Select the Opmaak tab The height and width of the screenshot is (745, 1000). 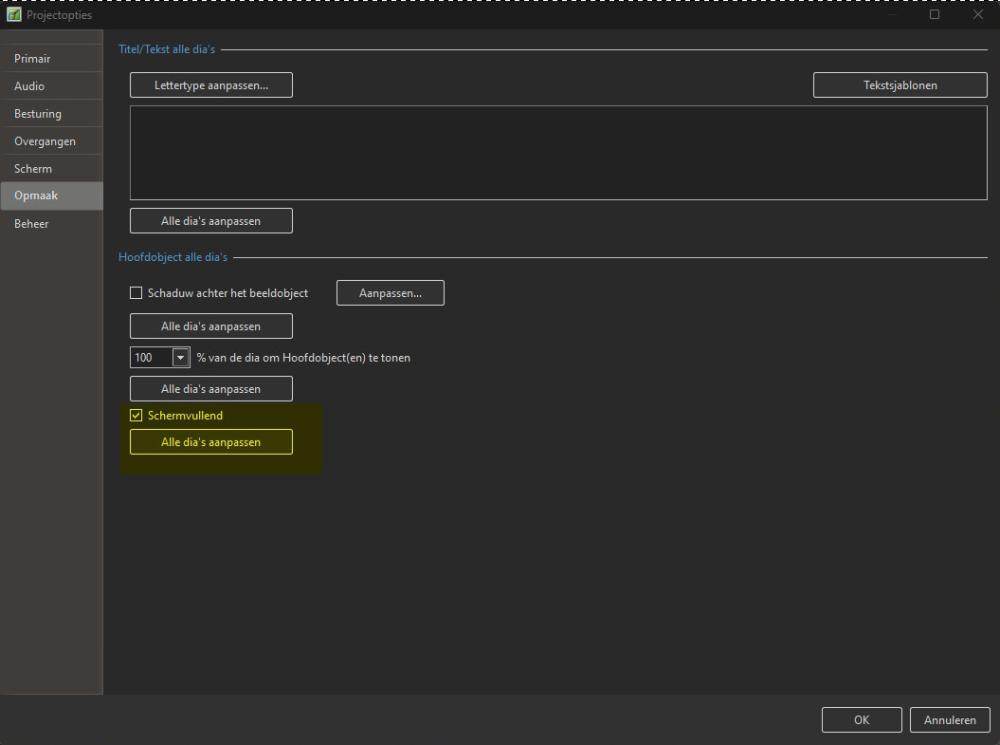51,196
